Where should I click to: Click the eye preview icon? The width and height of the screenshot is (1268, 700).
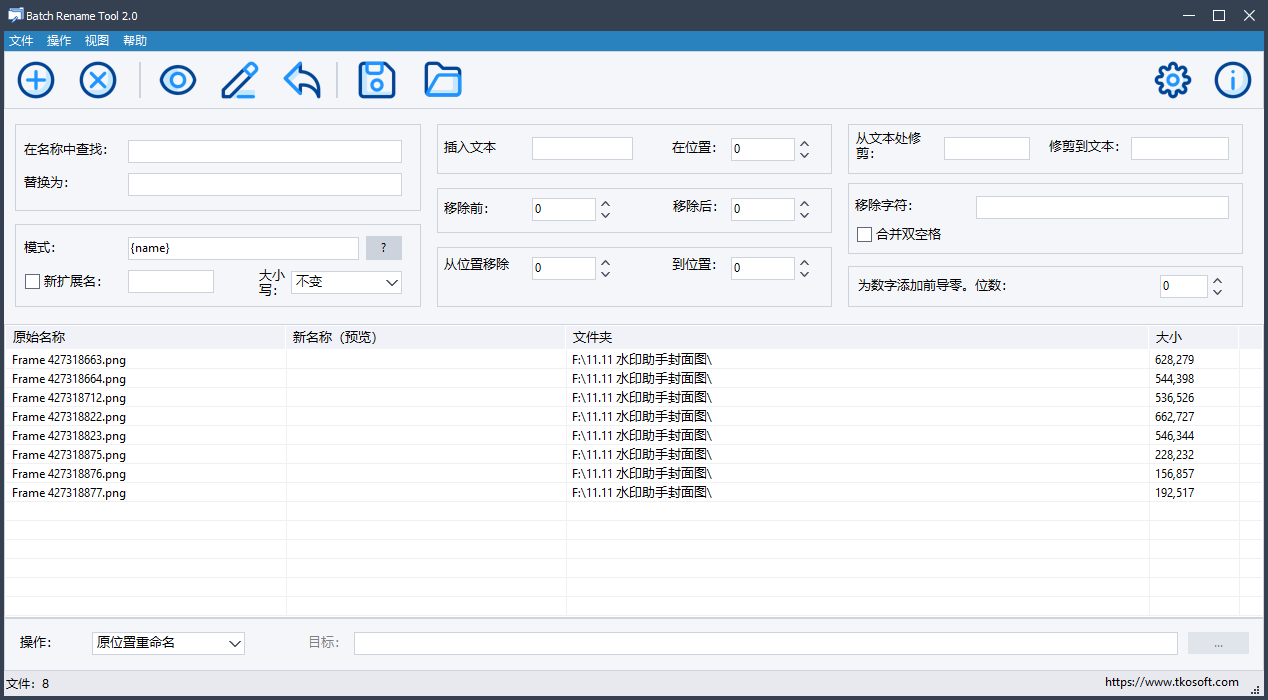coord(178,80)
